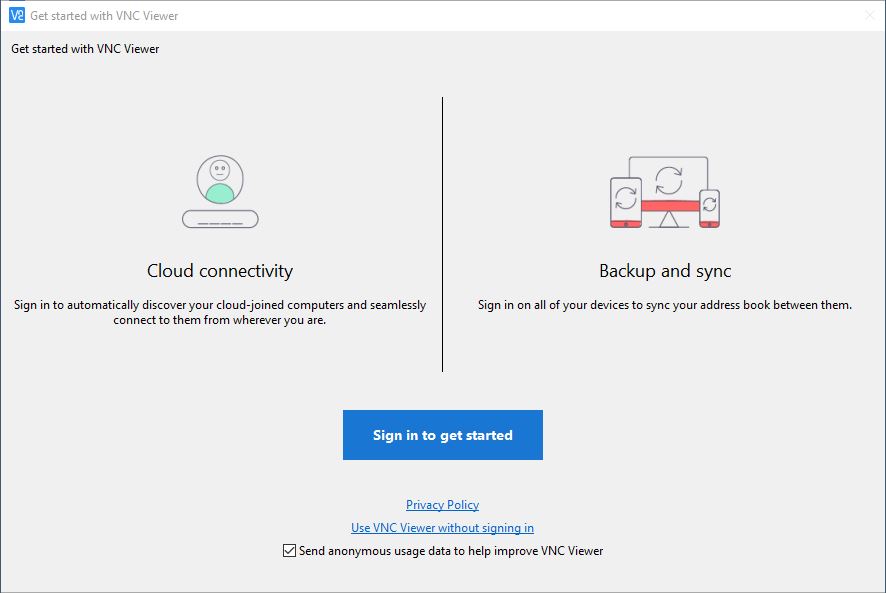Click the Get started with VNC Viewer subtitle label

point(85,49)
